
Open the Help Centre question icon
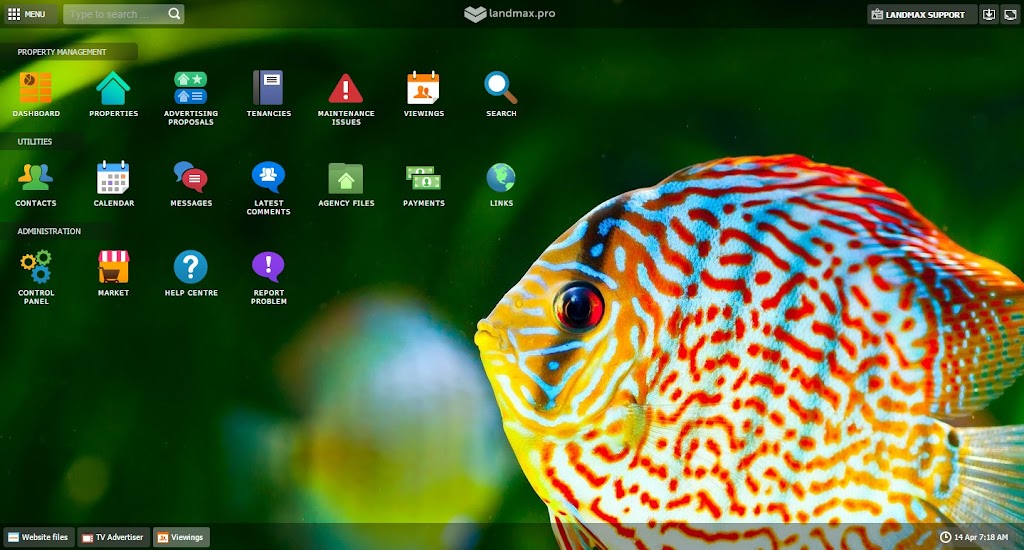click(x=191, y=267)
